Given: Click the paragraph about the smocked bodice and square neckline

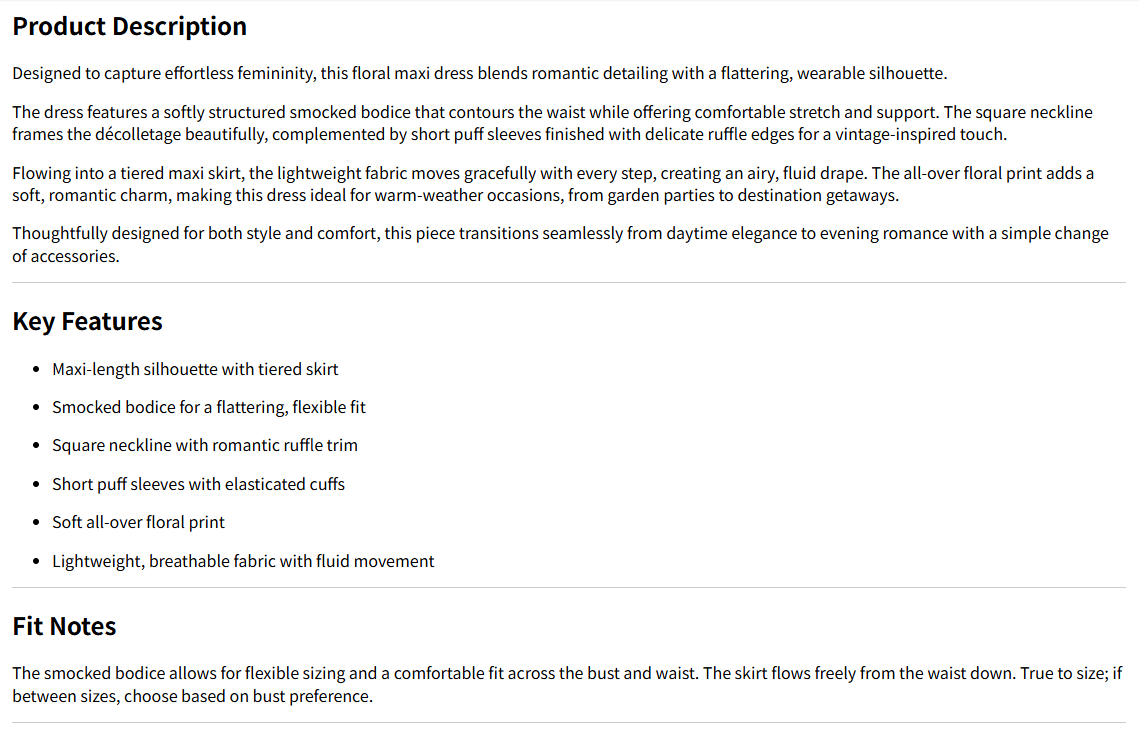Looking at the screenshot, I should [552, 123].
